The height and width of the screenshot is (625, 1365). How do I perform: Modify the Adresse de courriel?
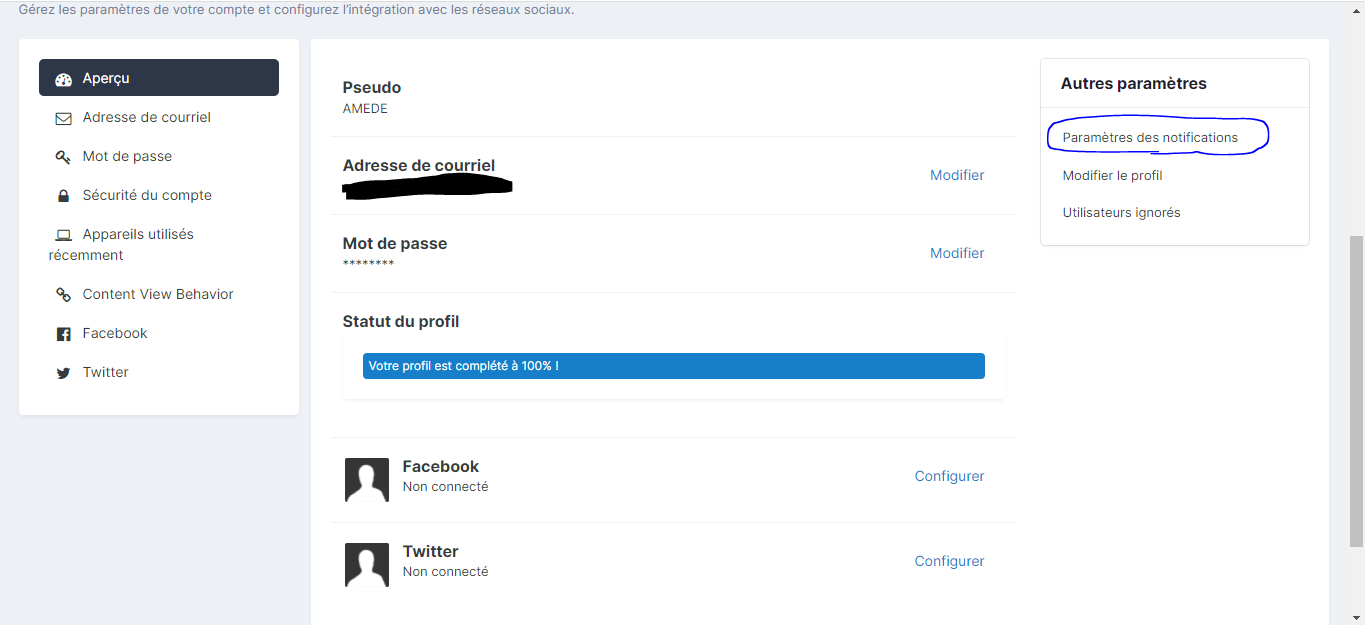pyautogui.click(x=957, y=175)
